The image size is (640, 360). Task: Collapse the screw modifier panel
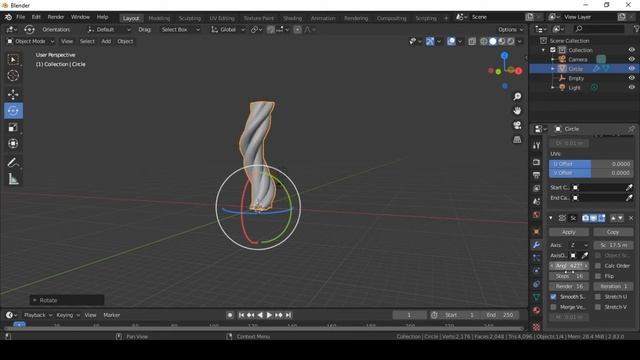click(x=551, y=218)
